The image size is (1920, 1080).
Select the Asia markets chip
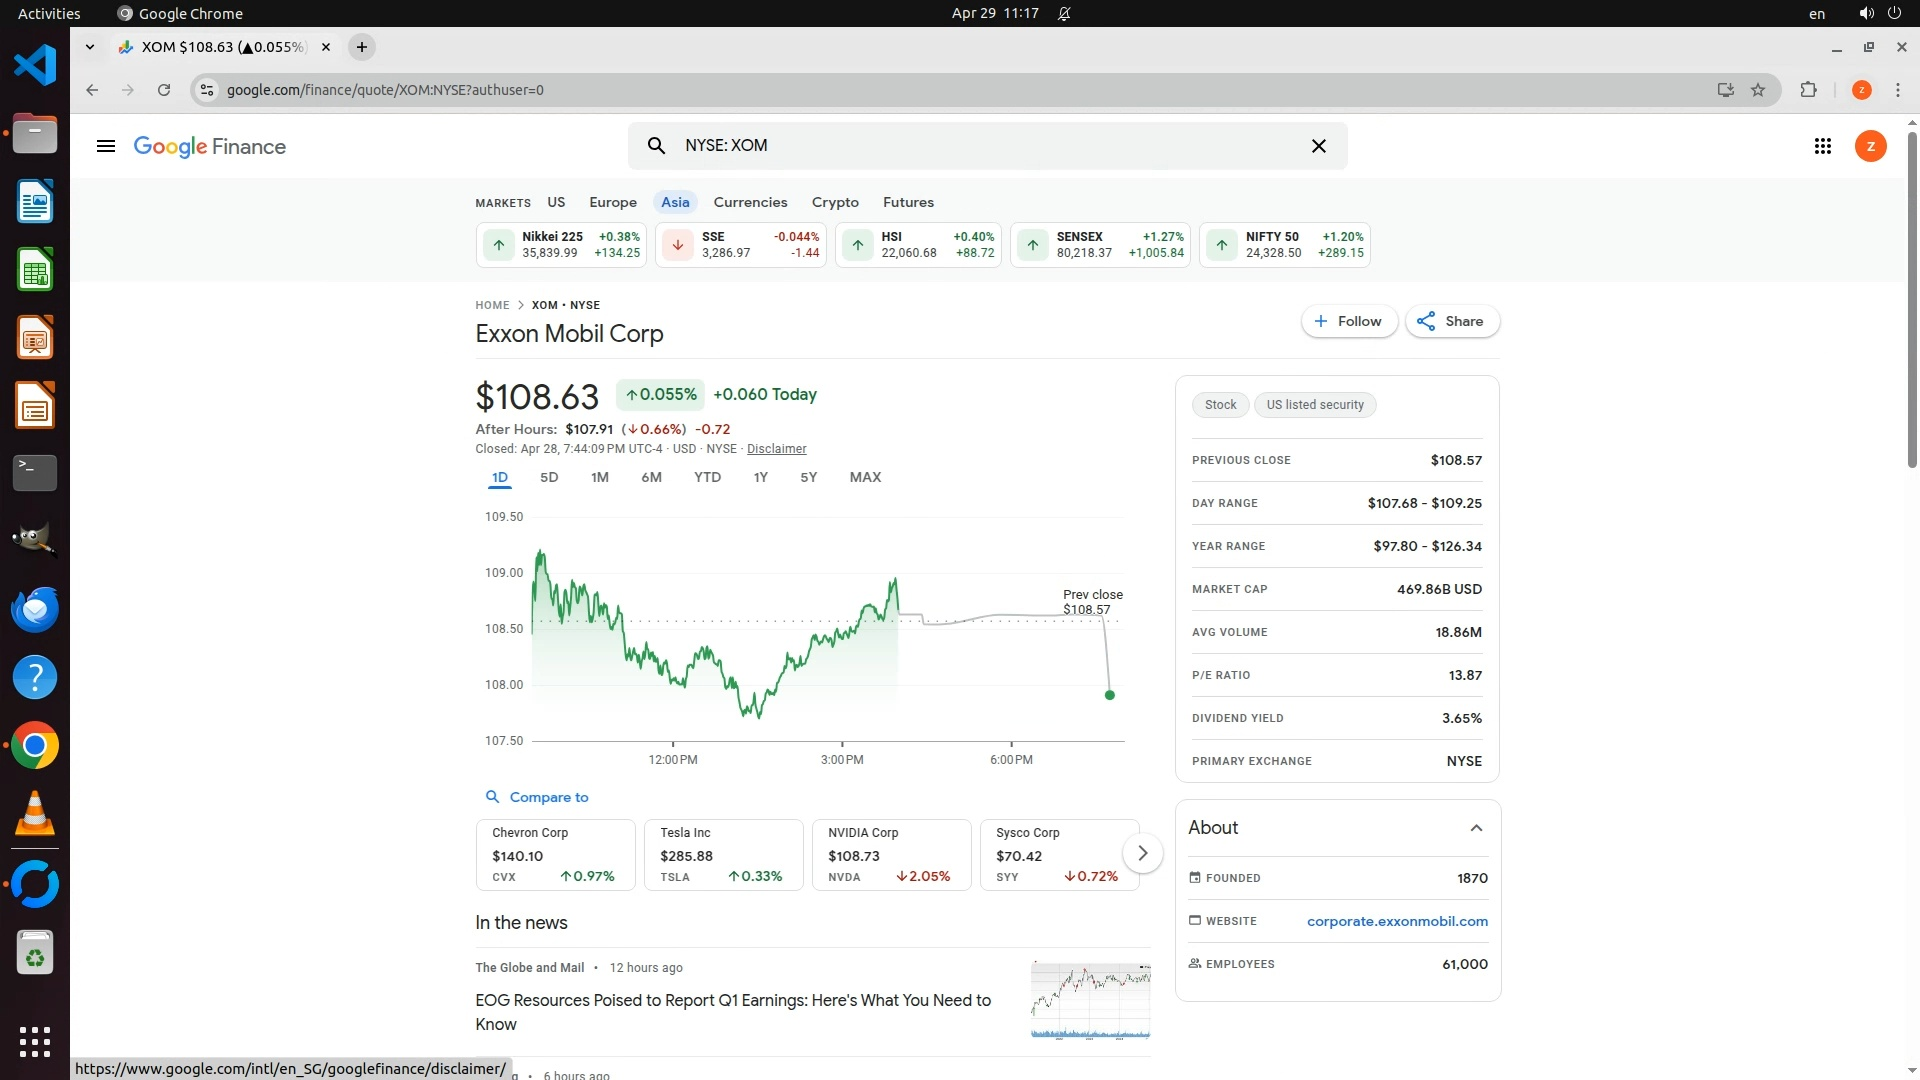coord(675,202)
